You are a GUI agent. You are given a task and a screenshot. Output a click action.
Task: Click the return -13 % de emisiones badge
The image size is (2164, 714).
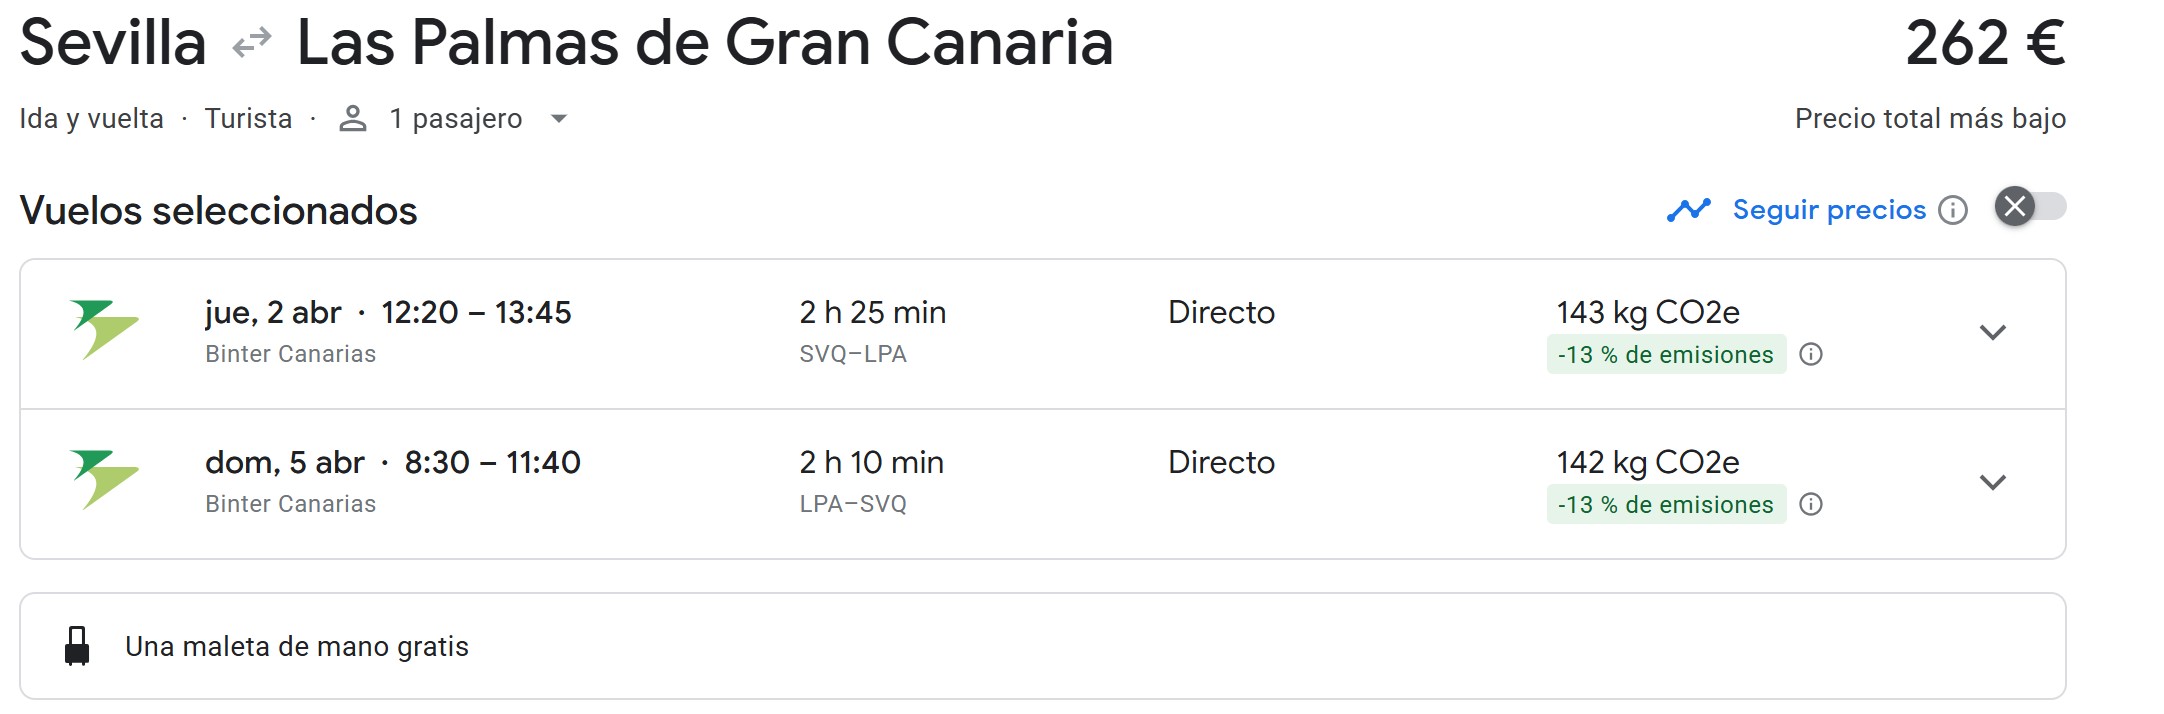coord(1665,504)
